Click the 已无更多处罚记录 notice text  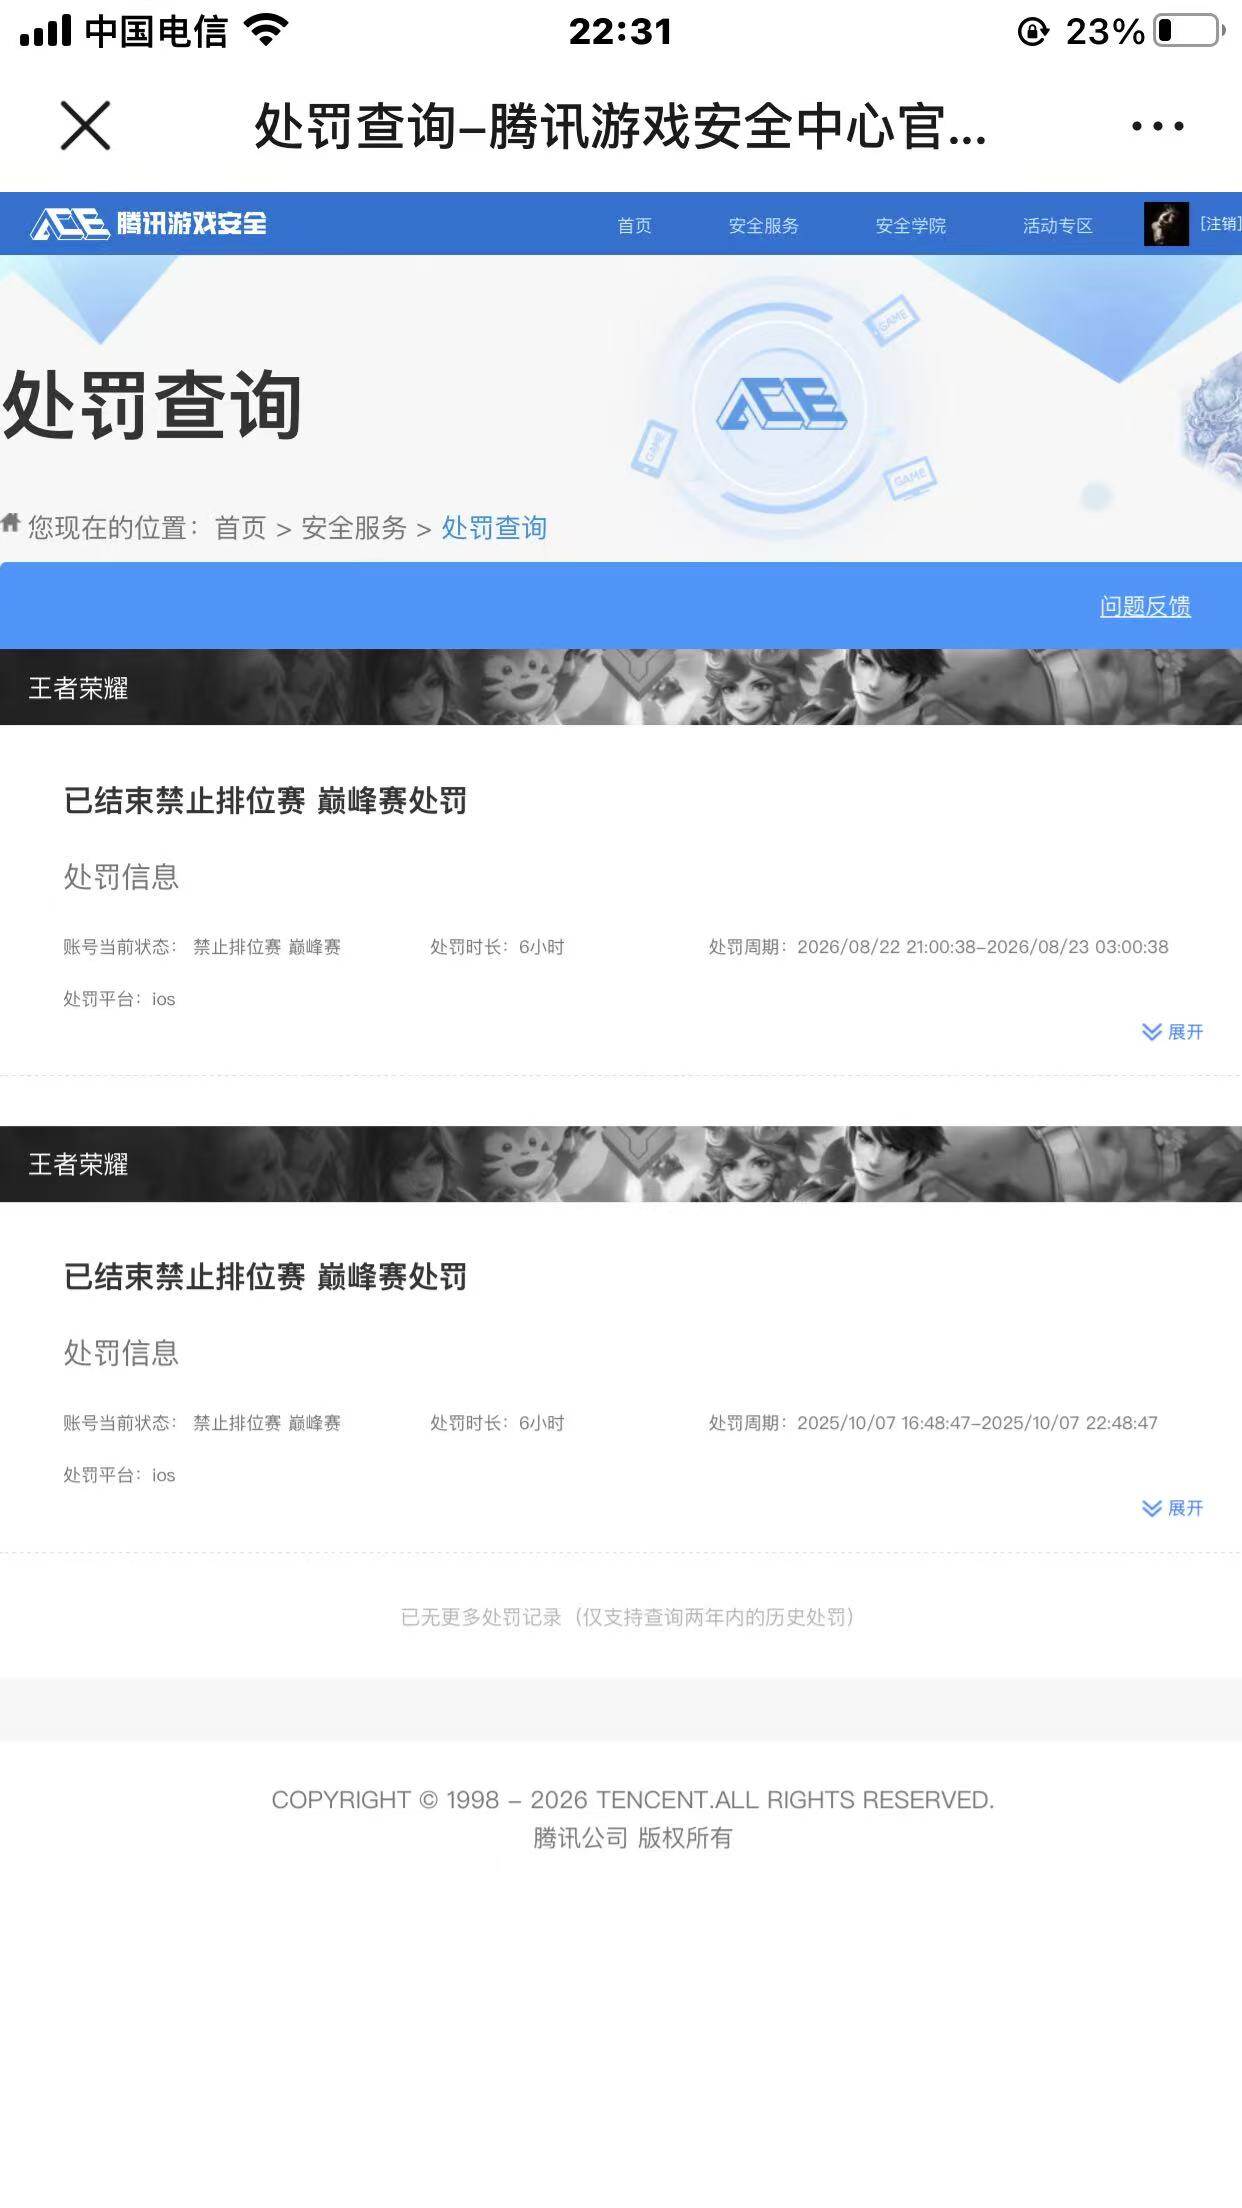pyautogui.click(x=627, y=1617)
